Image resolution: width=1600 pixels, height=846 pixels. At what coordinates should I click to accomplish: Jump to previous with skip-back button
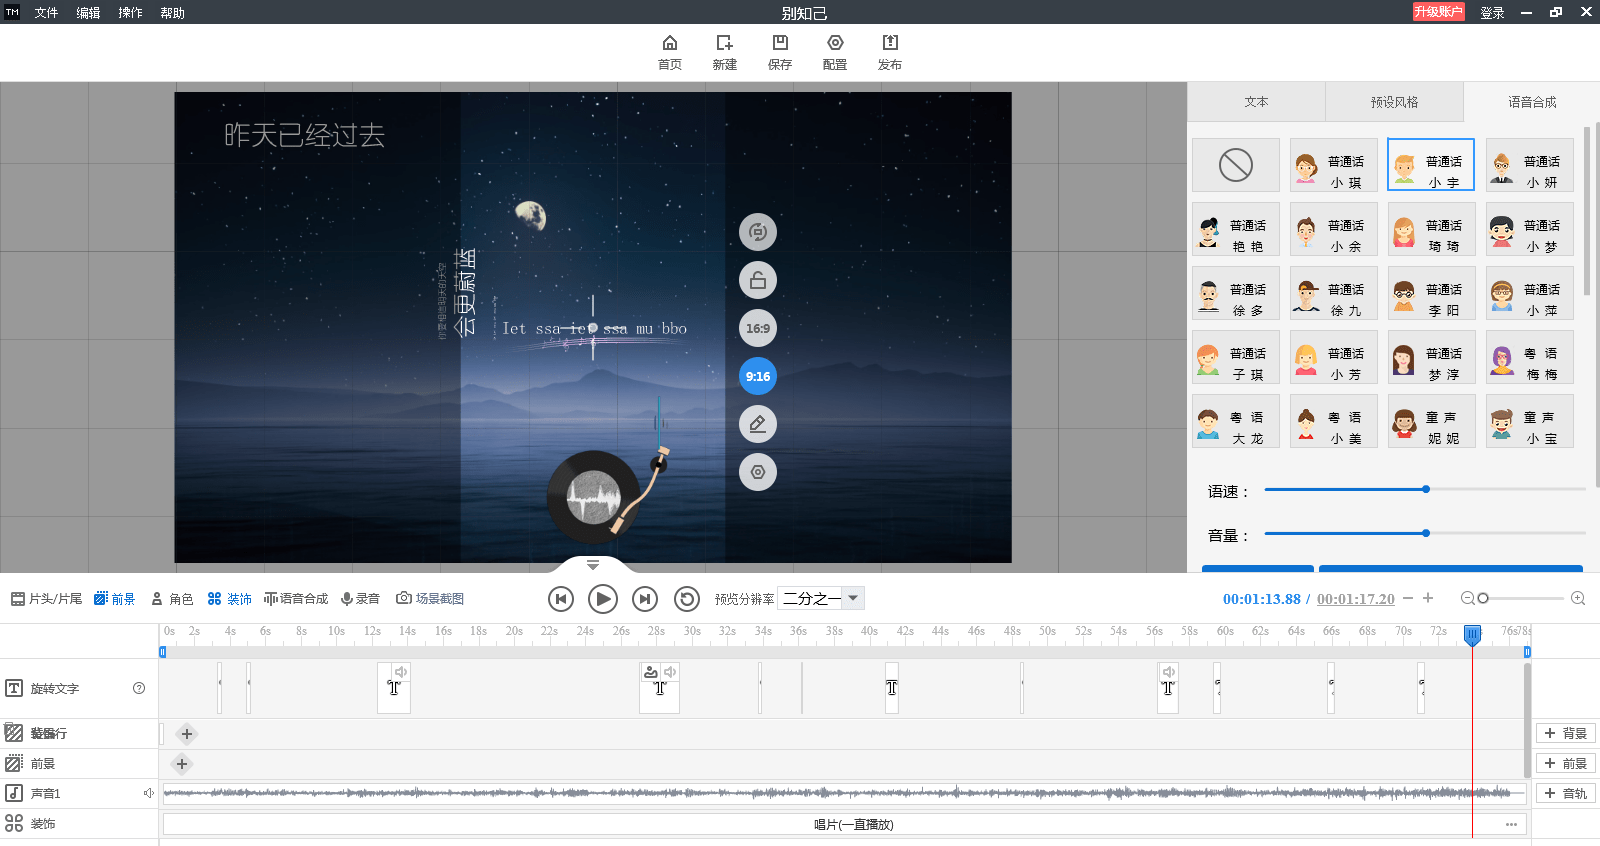[x=561, y=599]
